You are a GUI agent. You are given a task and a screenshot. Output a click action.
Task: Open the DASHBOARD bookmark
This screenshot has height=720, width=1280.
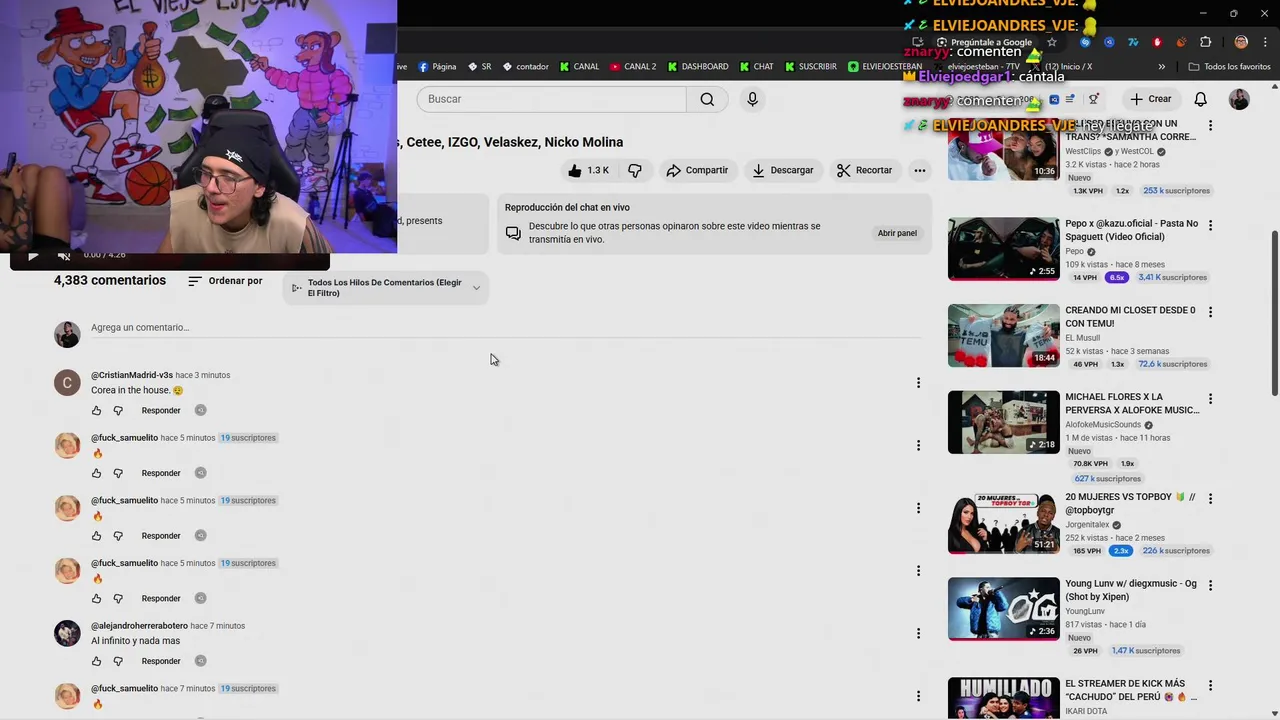[x=697, y=67]
